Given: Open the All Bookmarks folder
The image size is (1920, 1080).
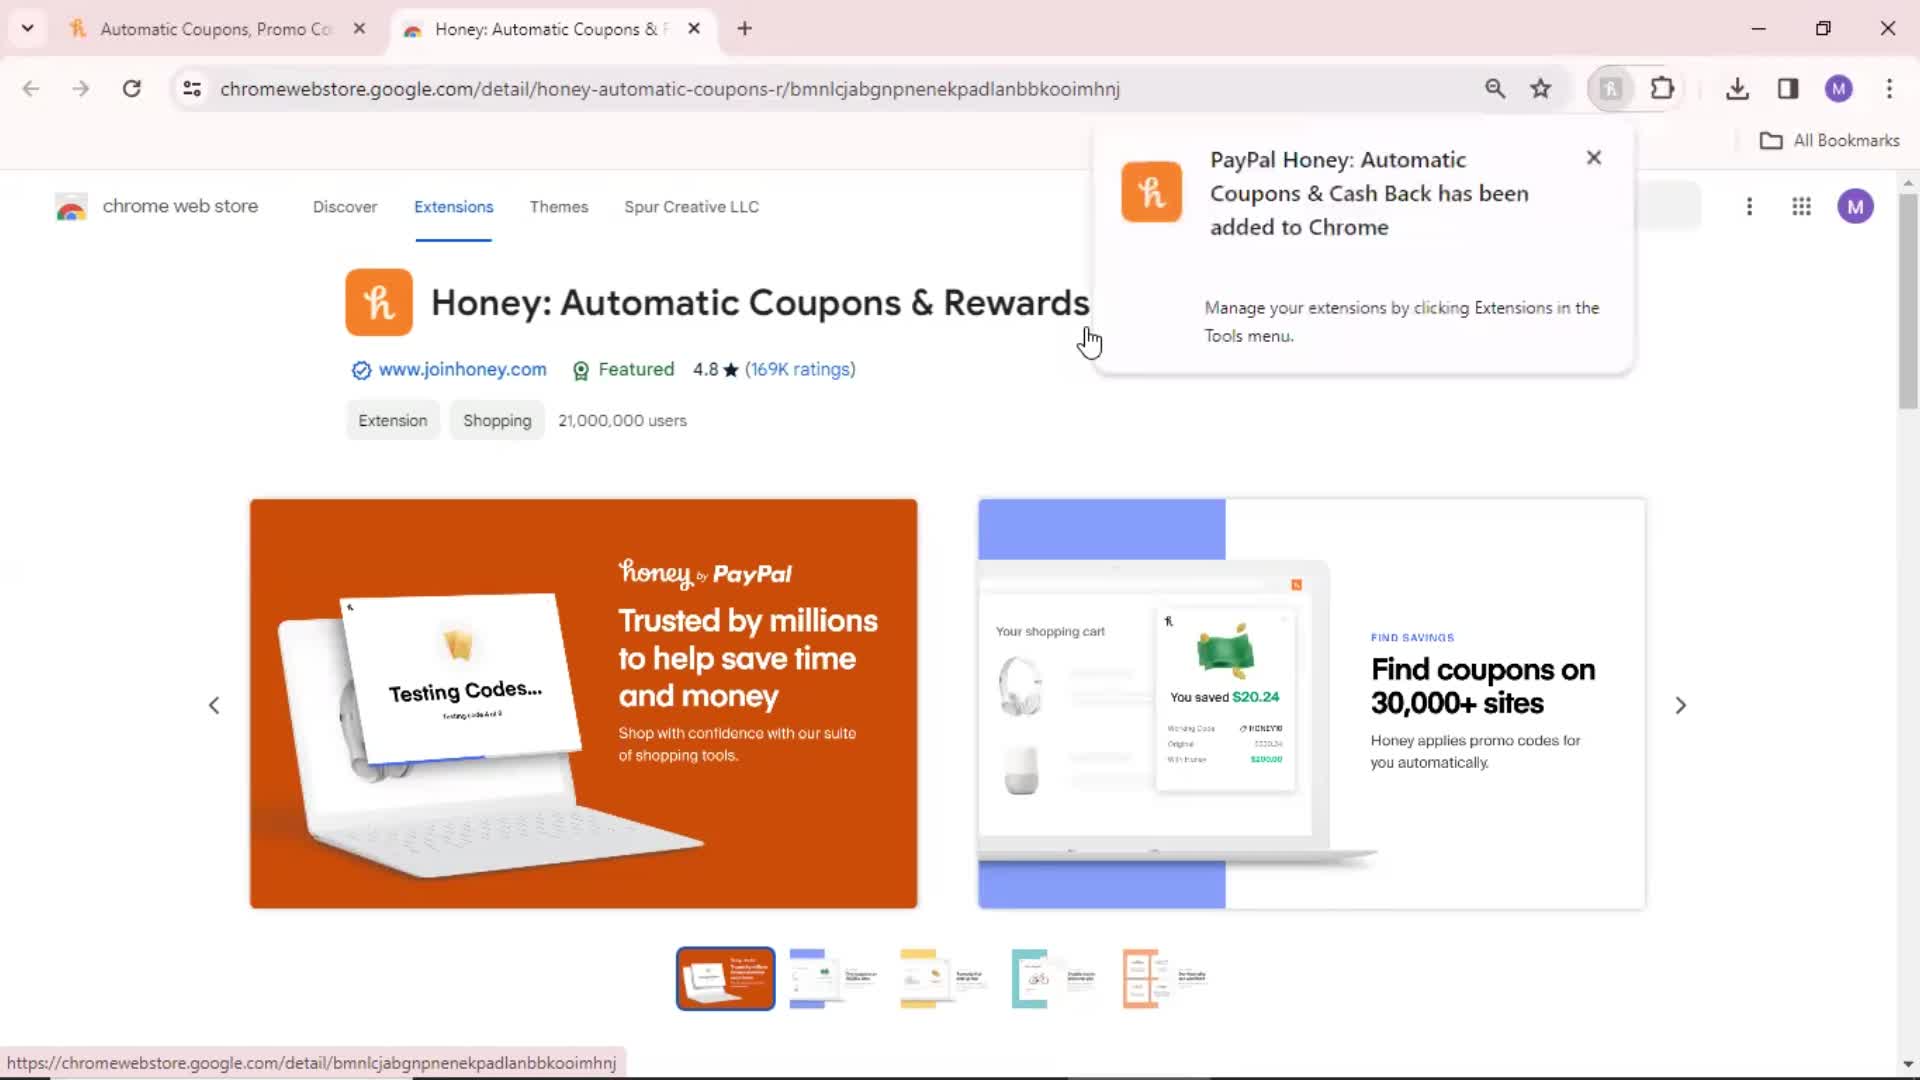Looking at the screenshot, I should tap(1829, 141).
